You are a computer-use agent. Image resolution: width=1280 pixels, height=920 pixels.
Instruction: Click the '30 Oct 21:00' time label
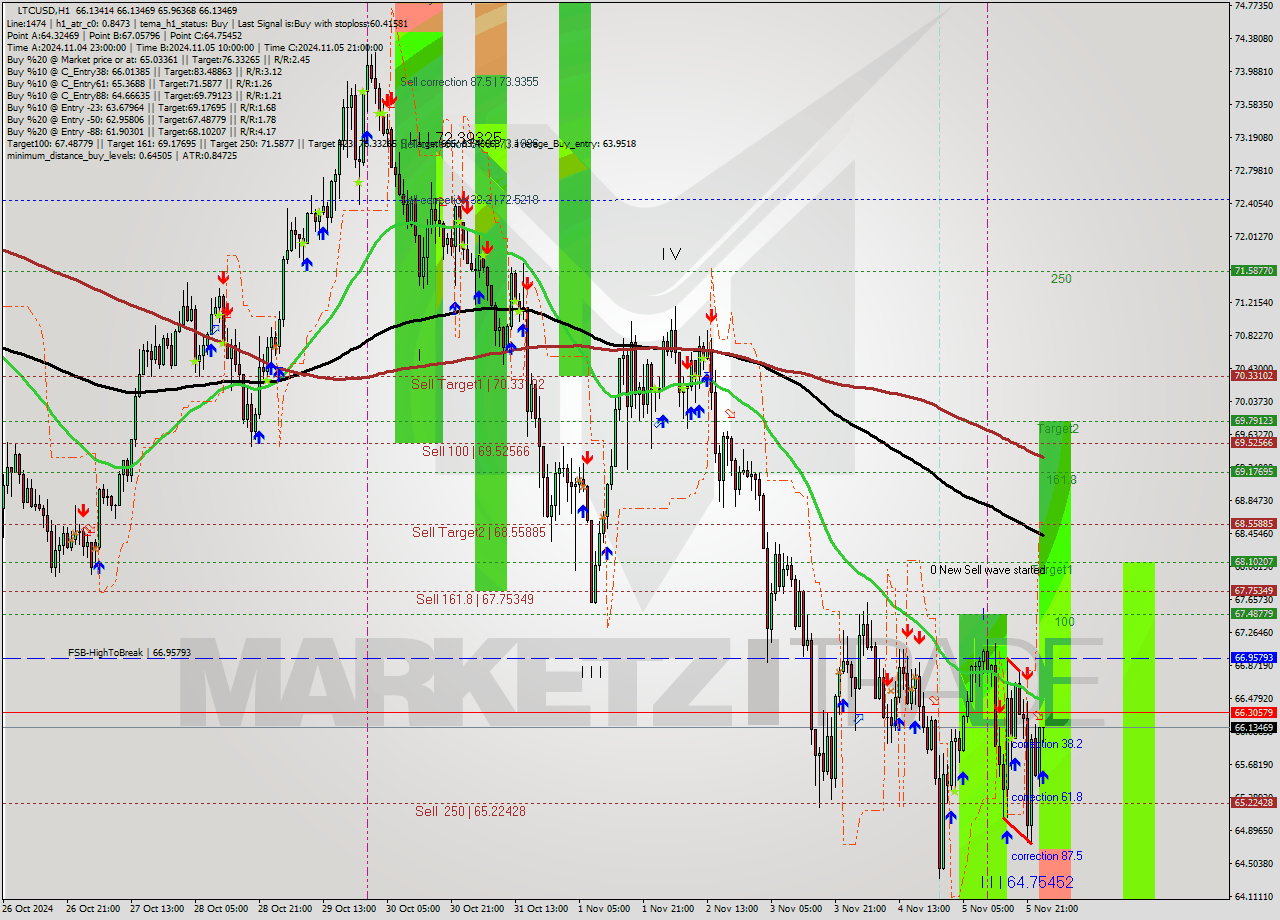[476, 909]
